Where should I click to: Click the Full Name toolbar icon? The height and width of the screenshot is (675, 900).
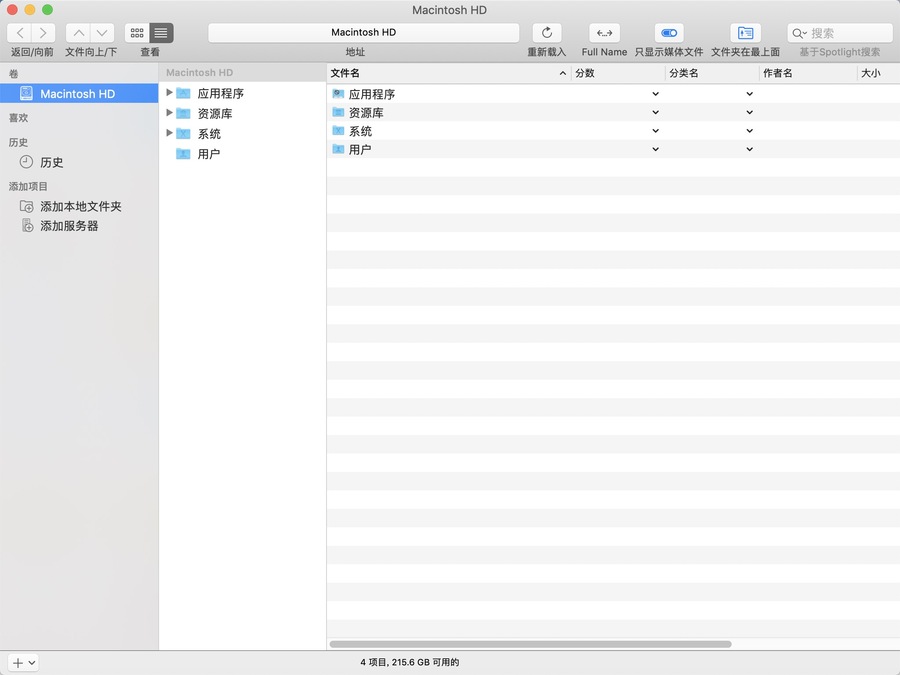(x=604, y=33)
